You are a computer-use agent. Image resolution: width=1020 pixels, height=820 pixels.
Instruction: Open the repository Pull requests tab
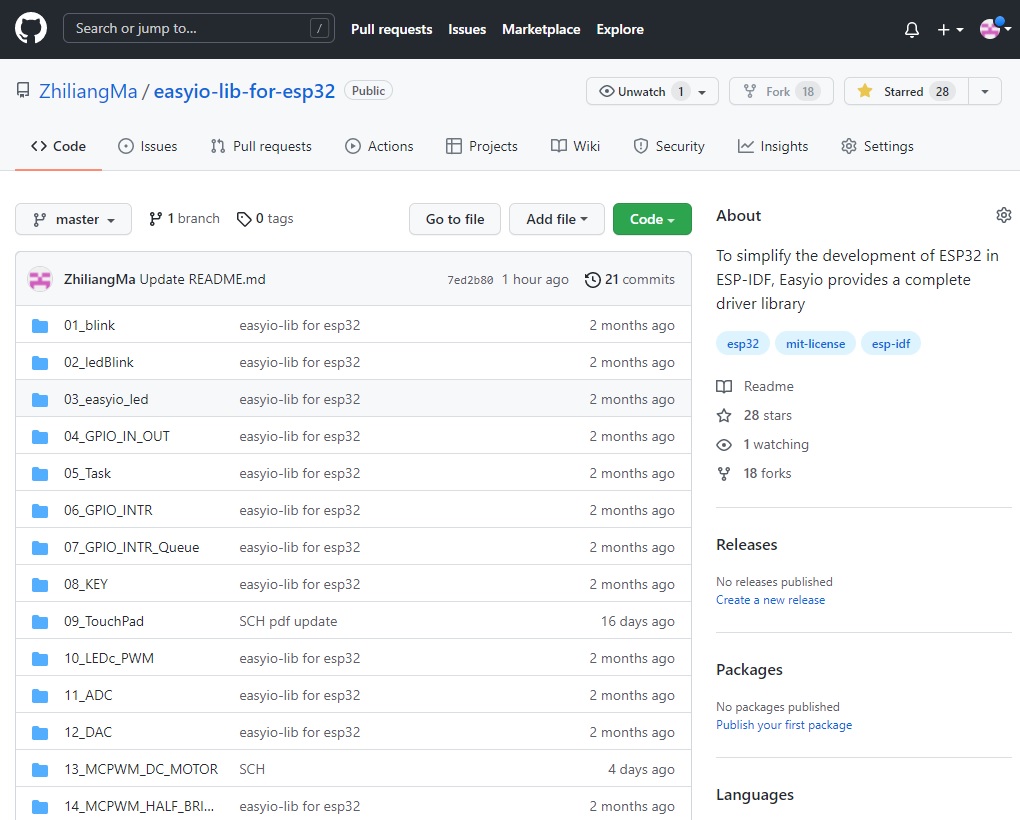coord(261,146)
